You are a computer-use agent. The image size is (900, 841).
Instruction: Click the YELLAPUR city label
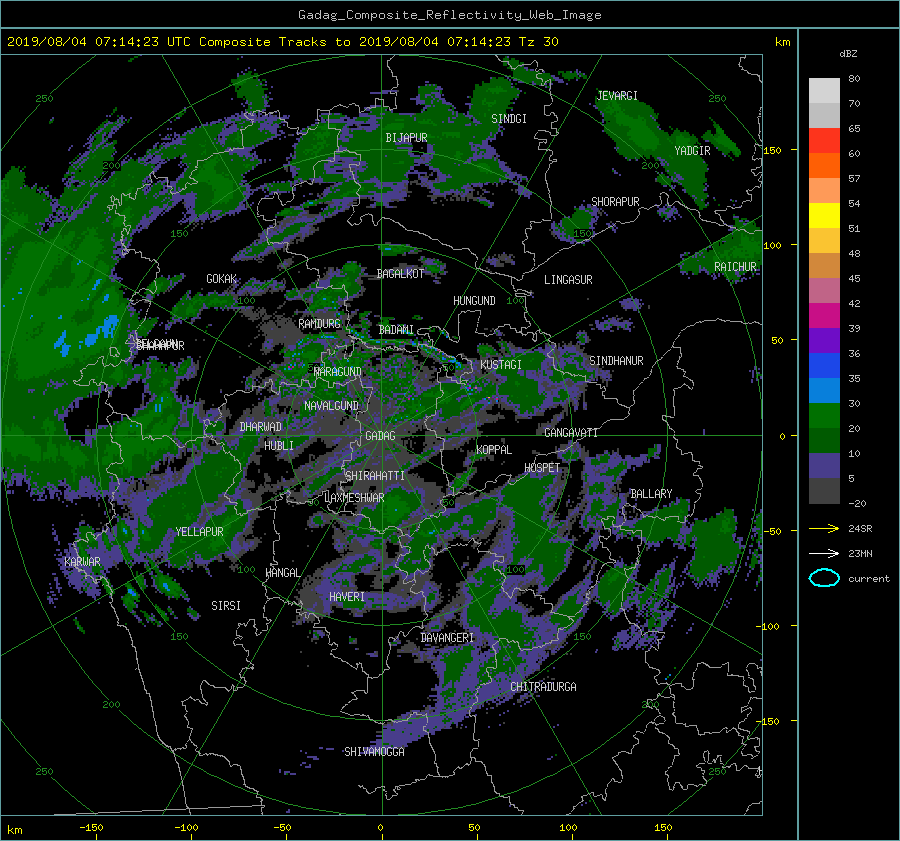199,532
